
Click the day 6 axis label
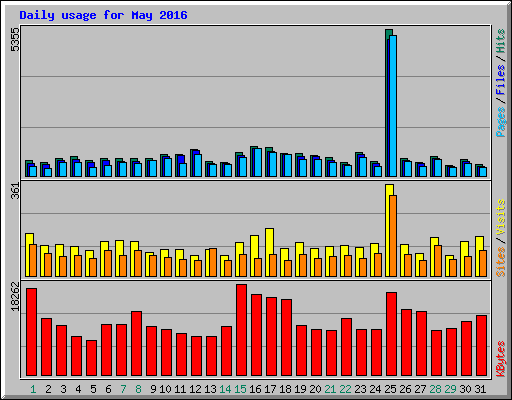pos(108,389)
